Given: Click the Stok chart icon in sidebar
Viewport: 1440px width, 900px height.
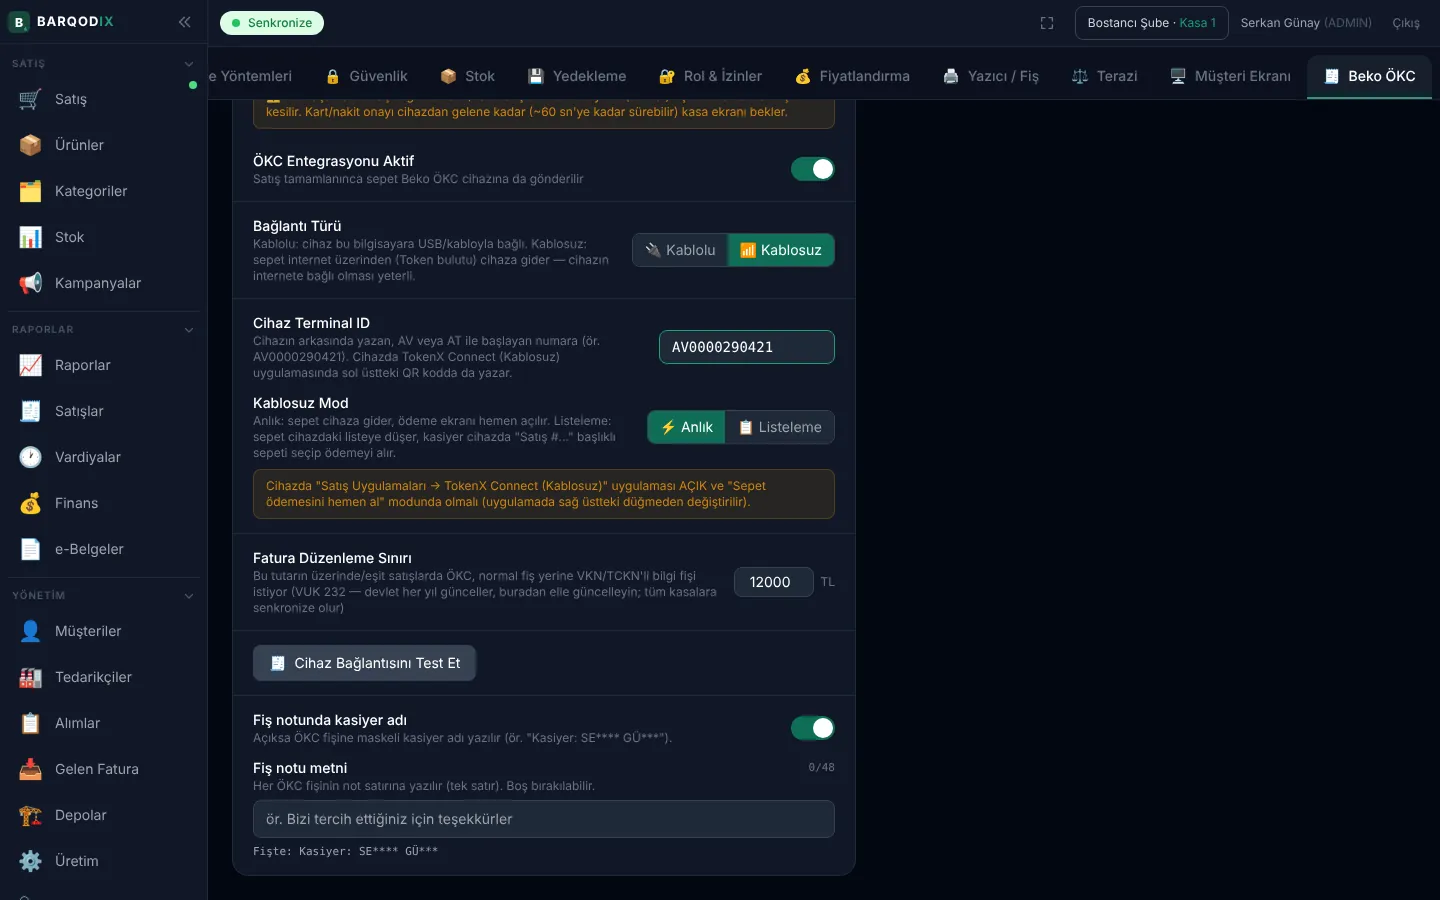Looking at the screenshot, I should click(x=31, y=237).
